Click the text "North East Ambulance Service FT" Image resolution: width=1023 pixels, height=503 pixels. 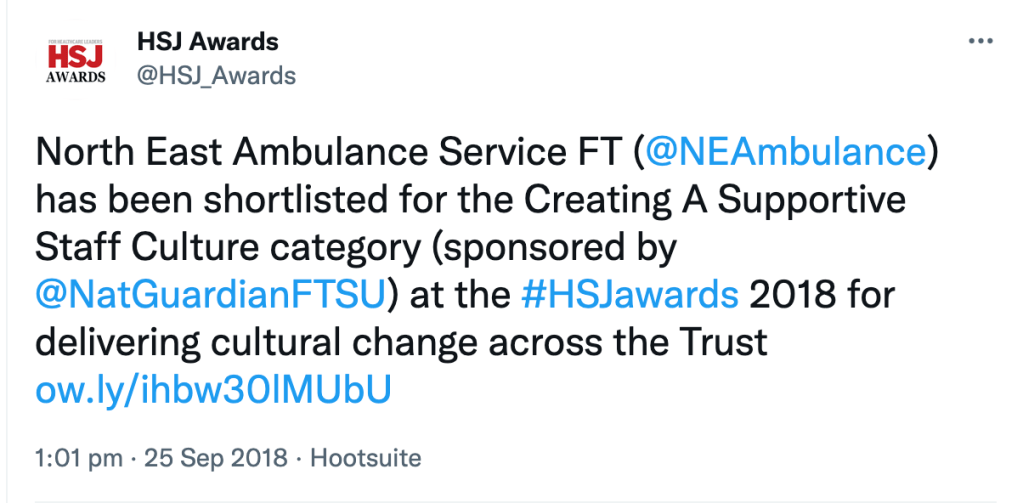pos(328,151)
